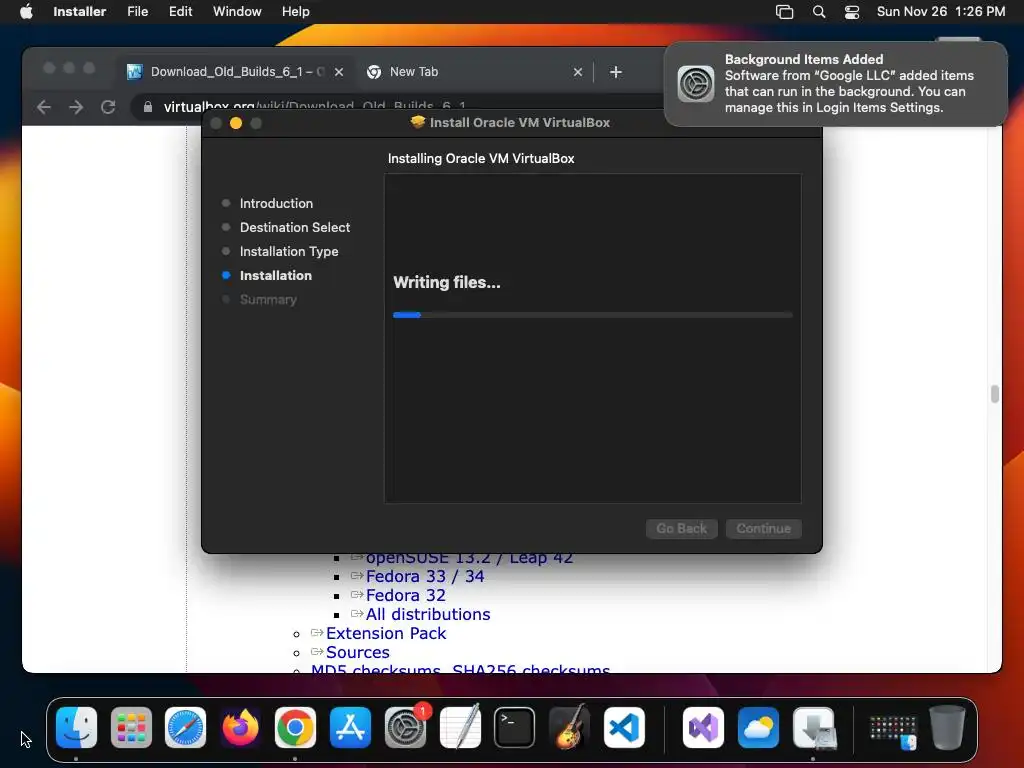Screen dimensions: 1024x768
Task: Open System Settings from the Dock
Action: coord(405,728)
